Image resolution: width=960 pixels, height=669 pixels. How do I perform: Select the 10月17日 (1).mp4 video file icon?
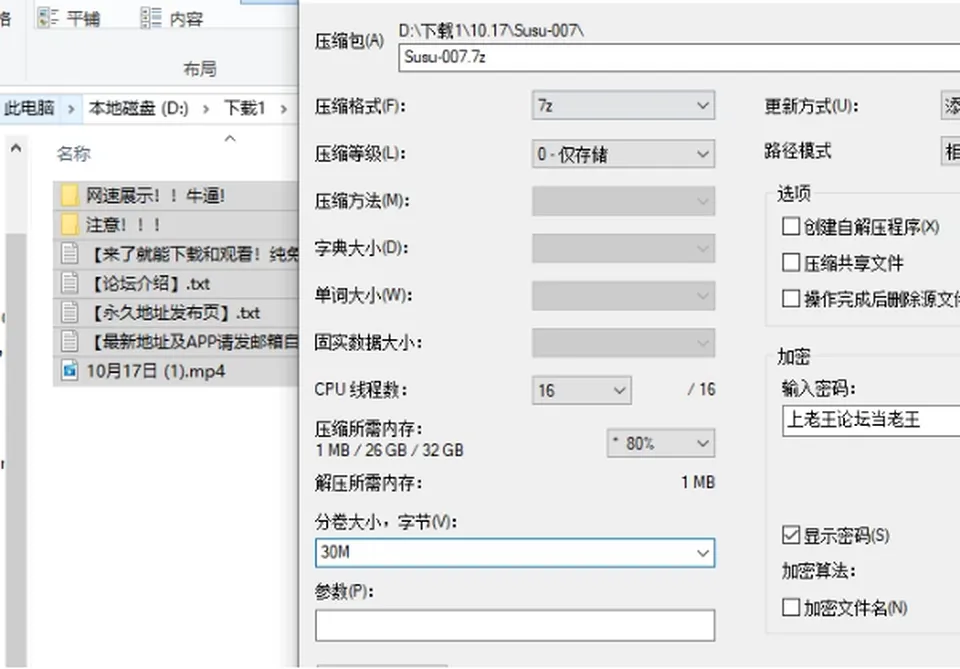click(70, 371)
